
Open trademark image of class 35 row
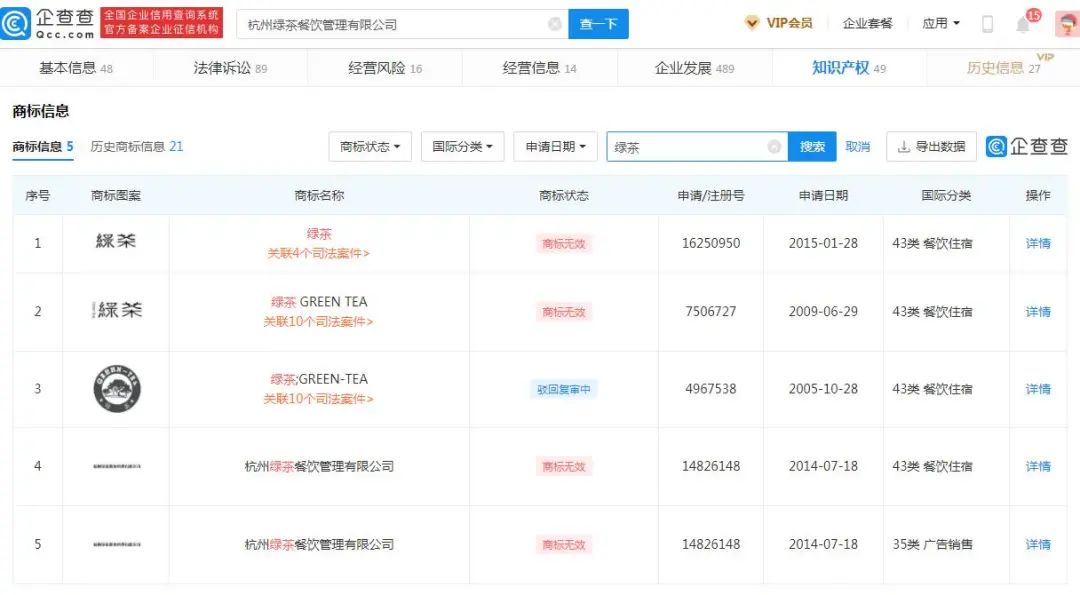(x=117, y=544)
